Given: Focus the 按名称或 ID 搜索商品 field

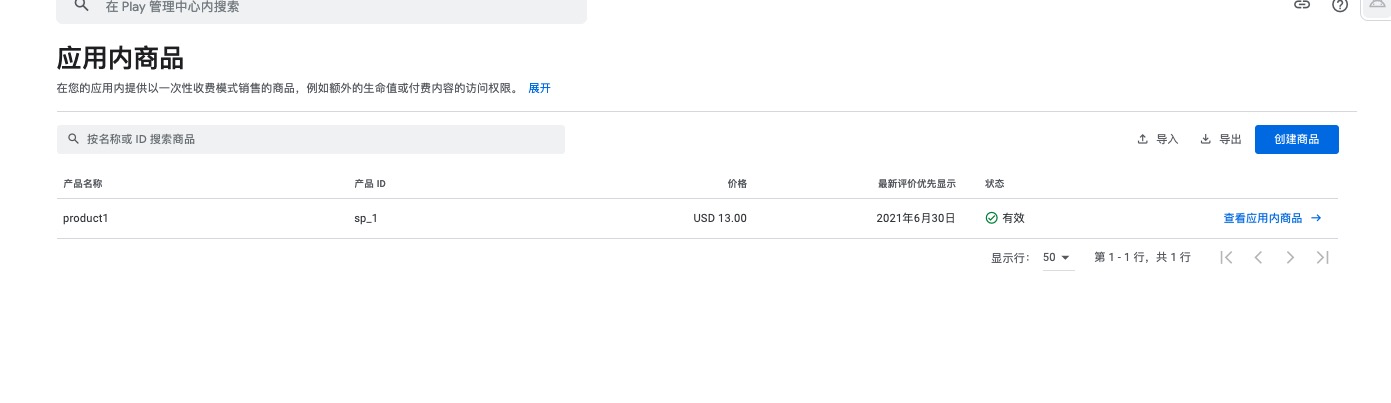Looking at the screenshot, I should (x=311, y=139).
